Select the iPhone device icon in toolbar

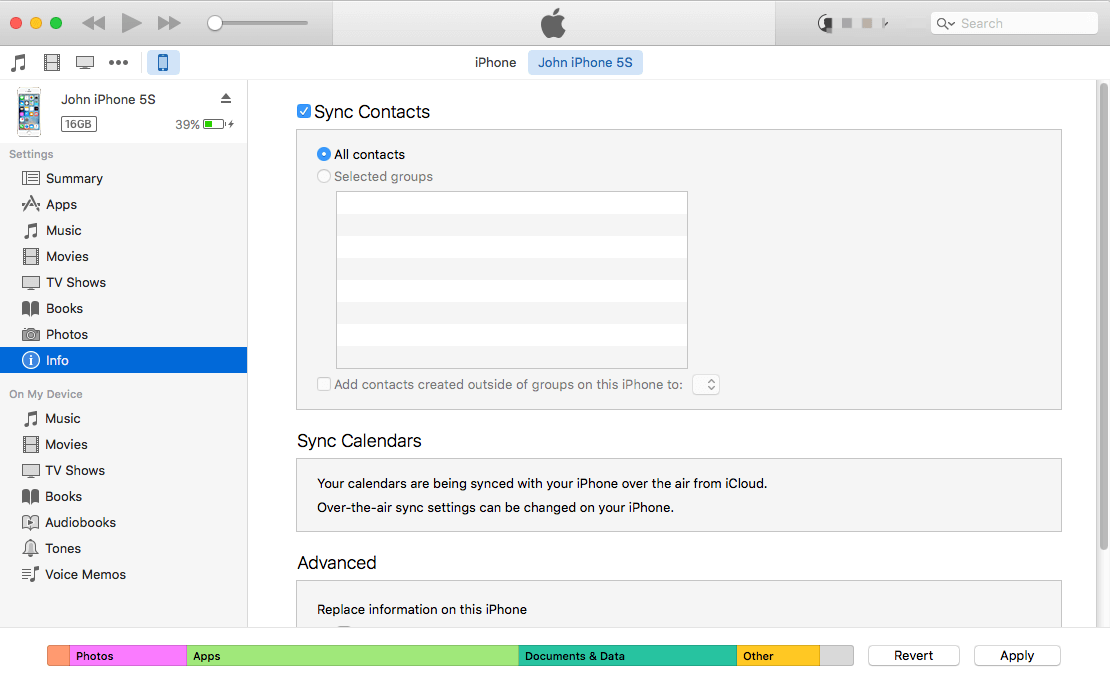point(163,63)
